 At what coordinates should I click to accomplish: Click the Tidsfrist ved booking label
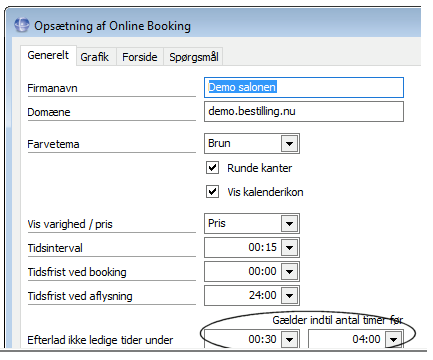[77, 272]
